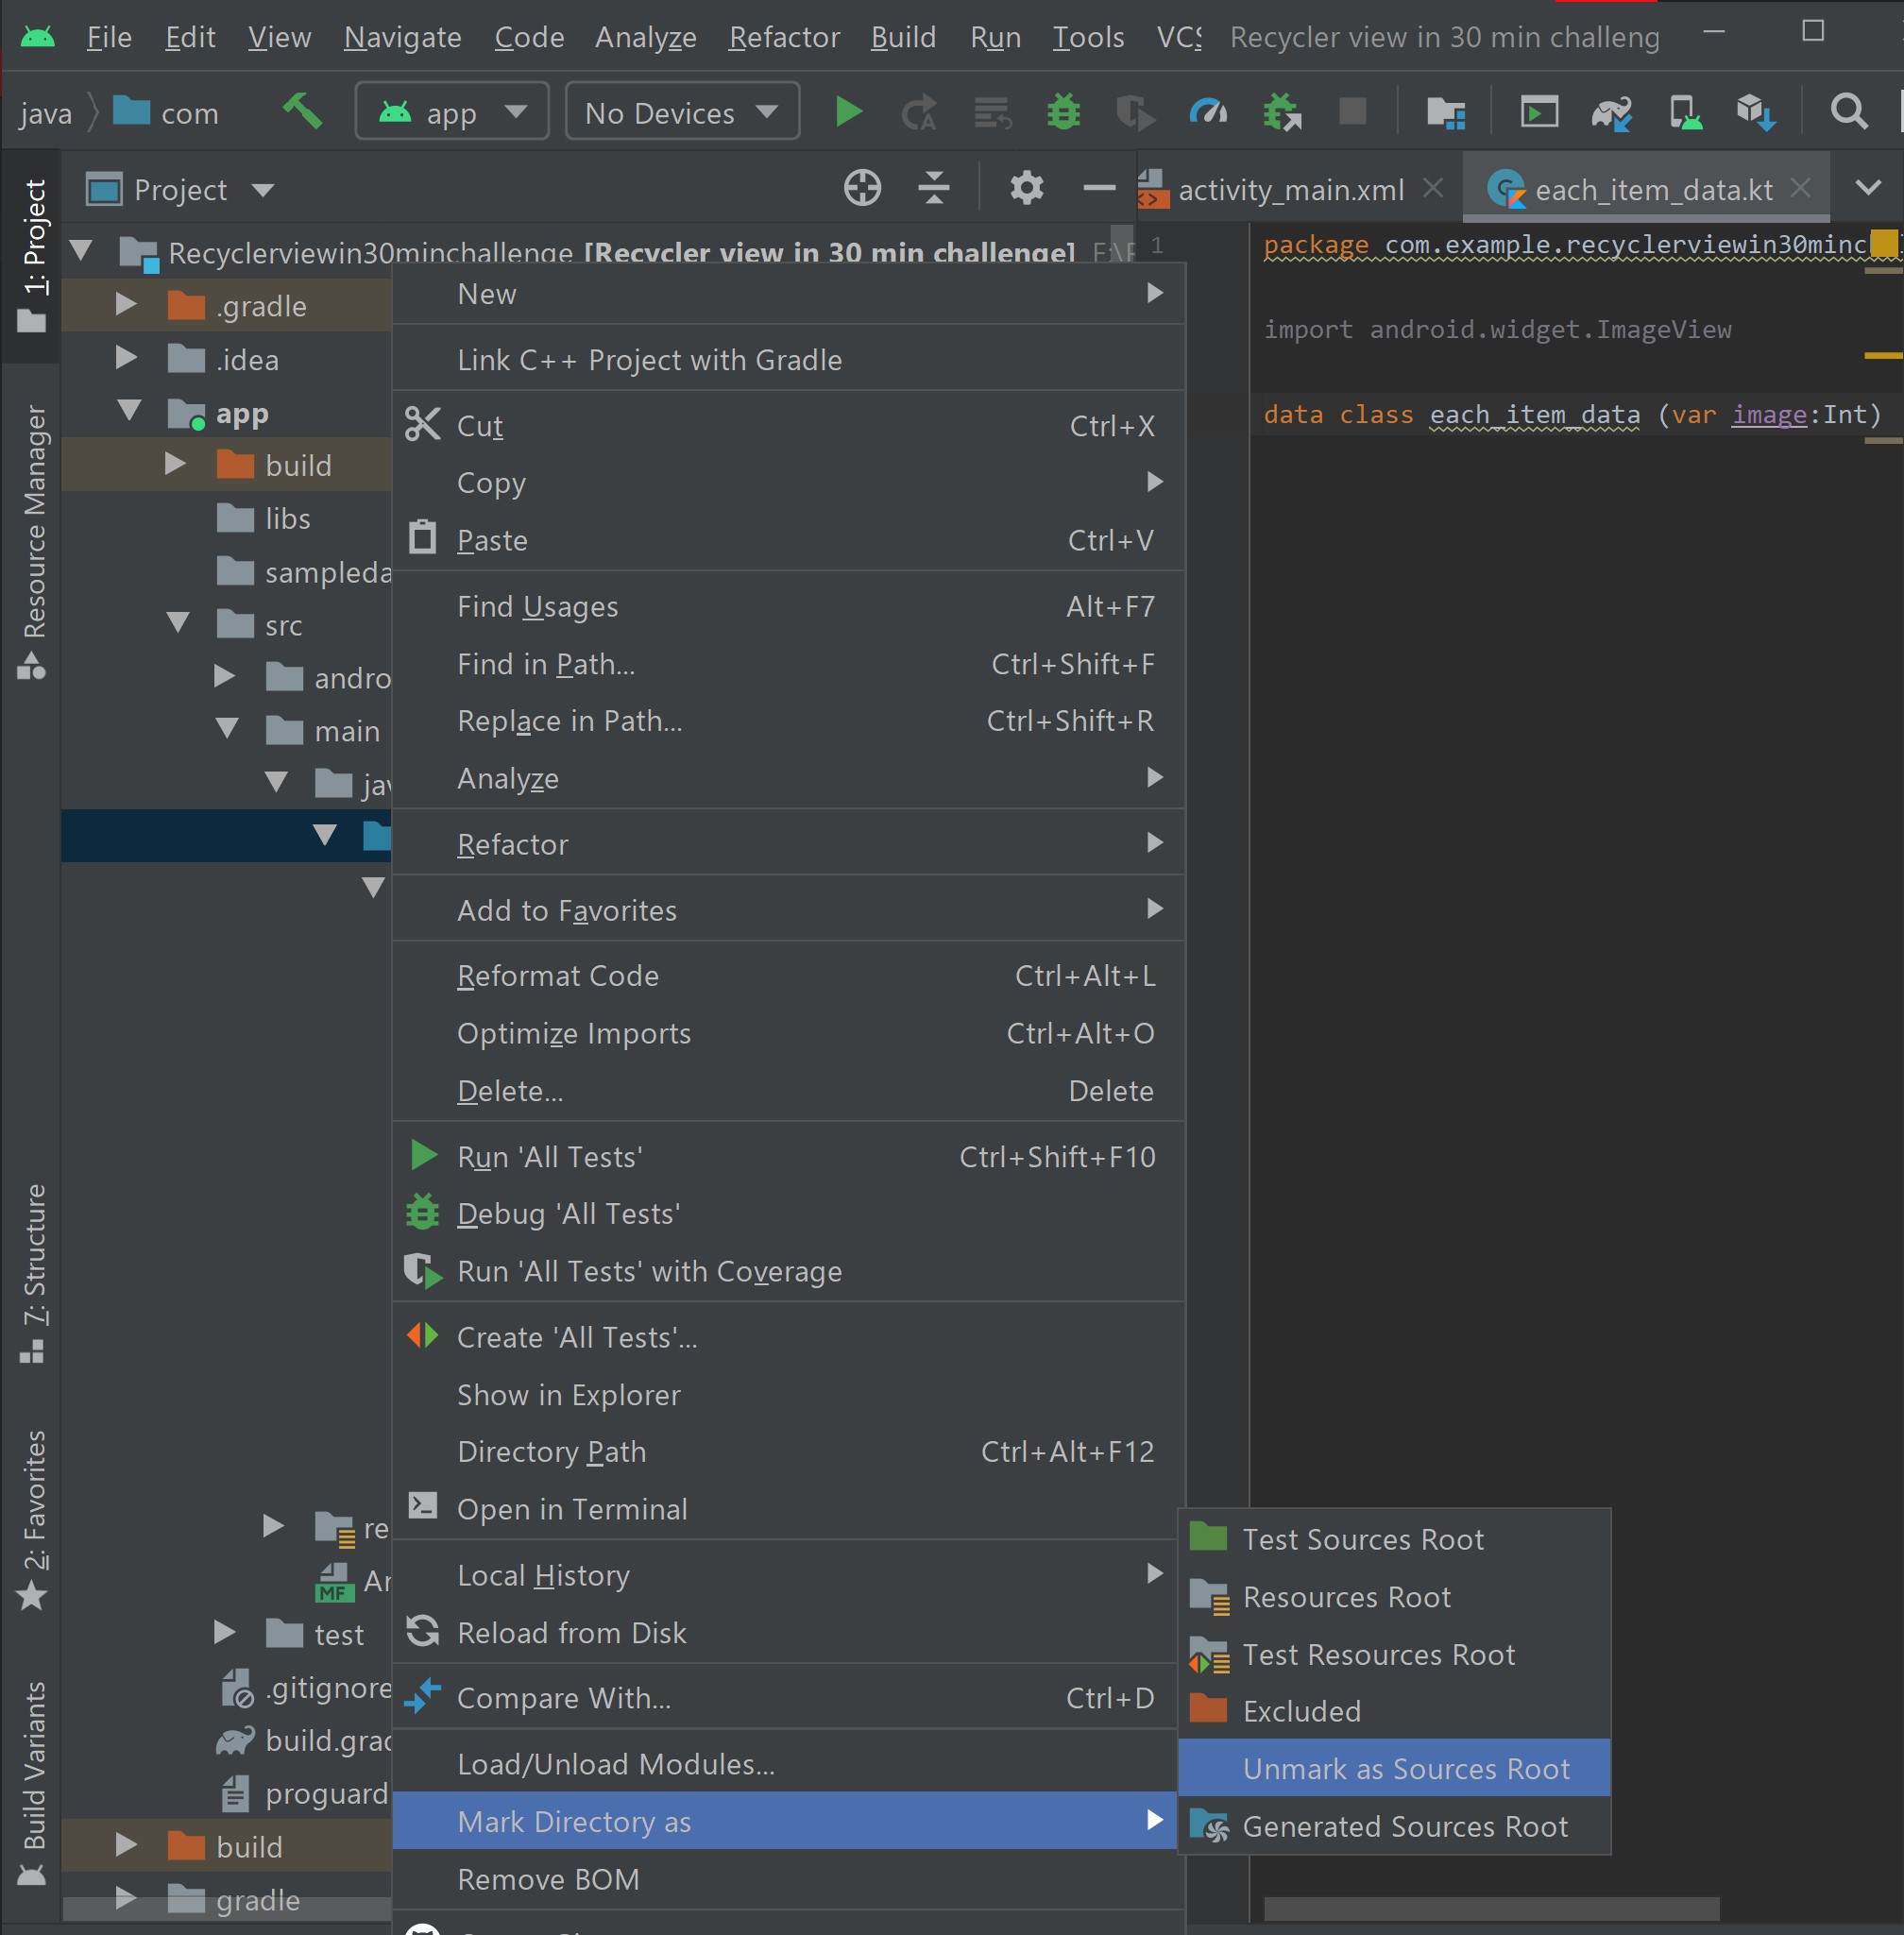Click the editor horizontal scrollbar
The image size is (1904, 1935).
pyautogui.click(x=1490, y=1908)
